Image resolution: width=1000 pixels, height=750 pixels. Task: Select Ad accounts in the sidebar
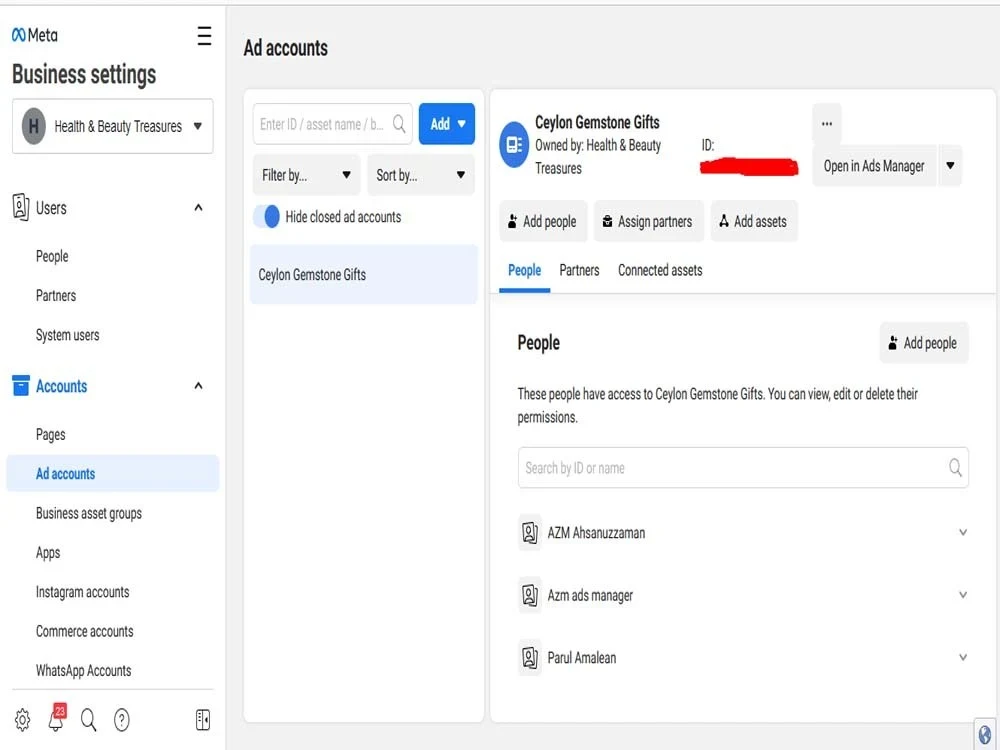pos(112,473)
